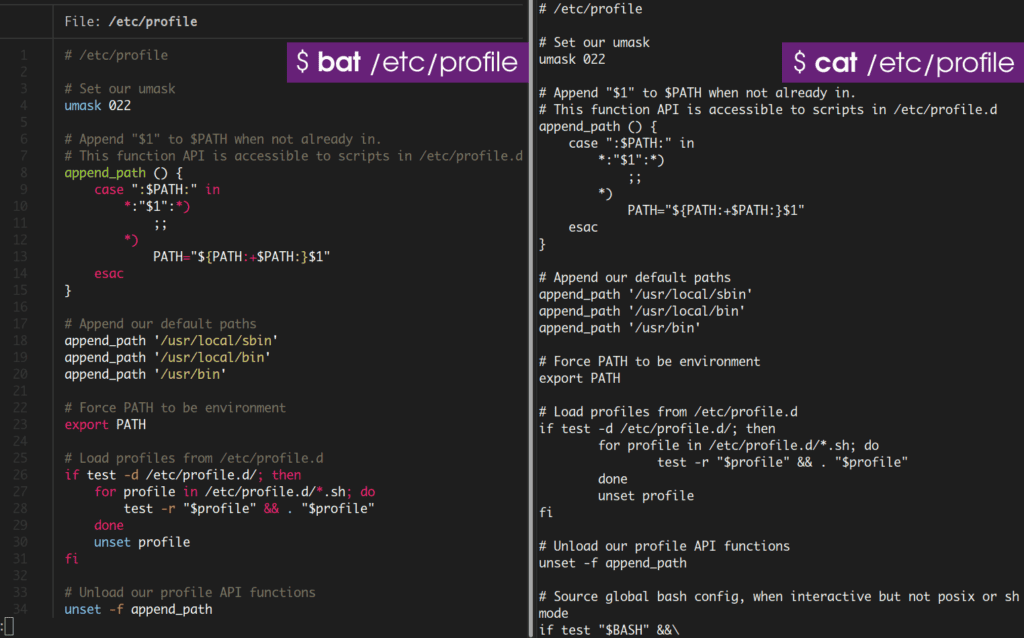Click the 'File: /etc/profile' header in bat pane
Image resolution: width=1024 pixels, height=638 pixels.
[131, 22]
